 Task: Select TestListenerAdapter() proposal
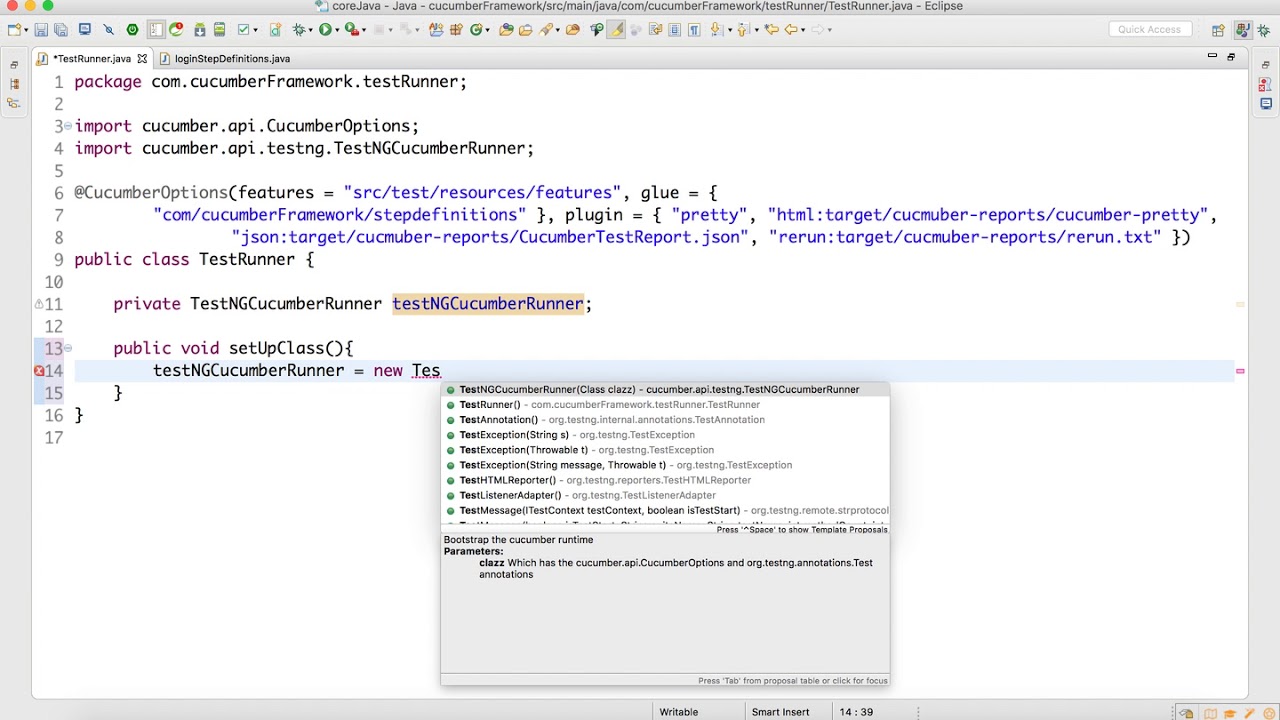(x=665, y=495)
